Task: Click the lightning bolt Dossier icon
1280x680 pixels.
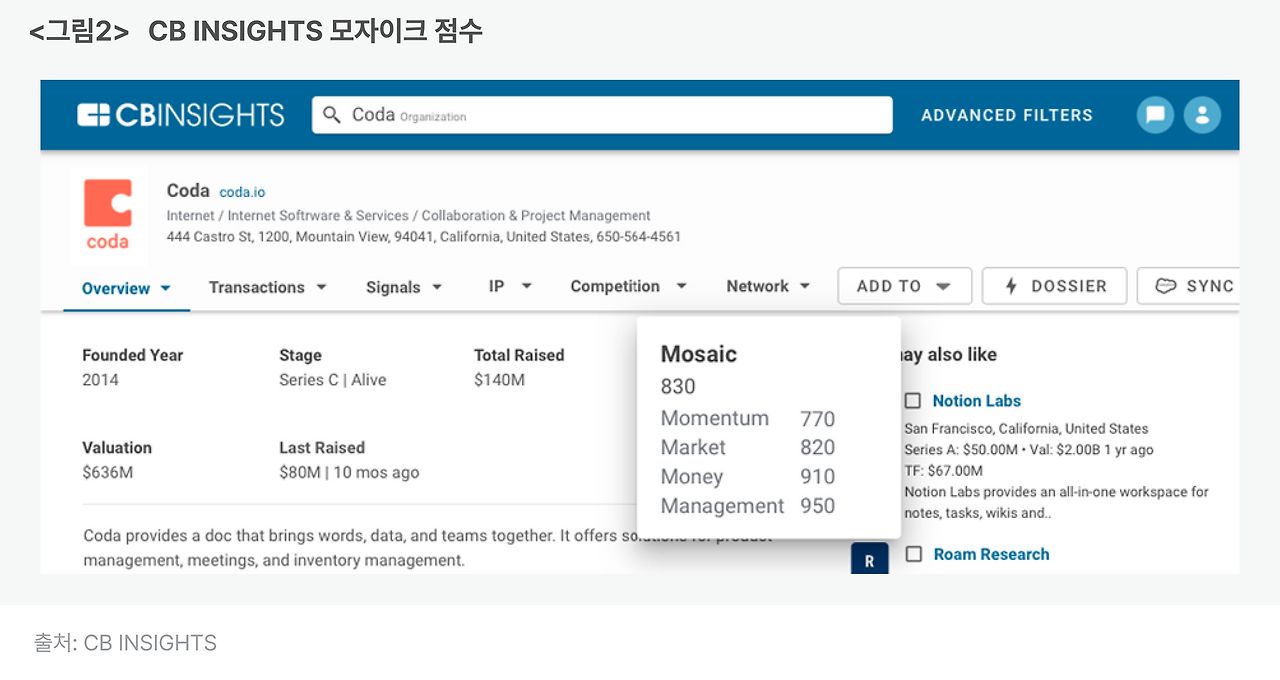Action: (x=1011, y=286)
